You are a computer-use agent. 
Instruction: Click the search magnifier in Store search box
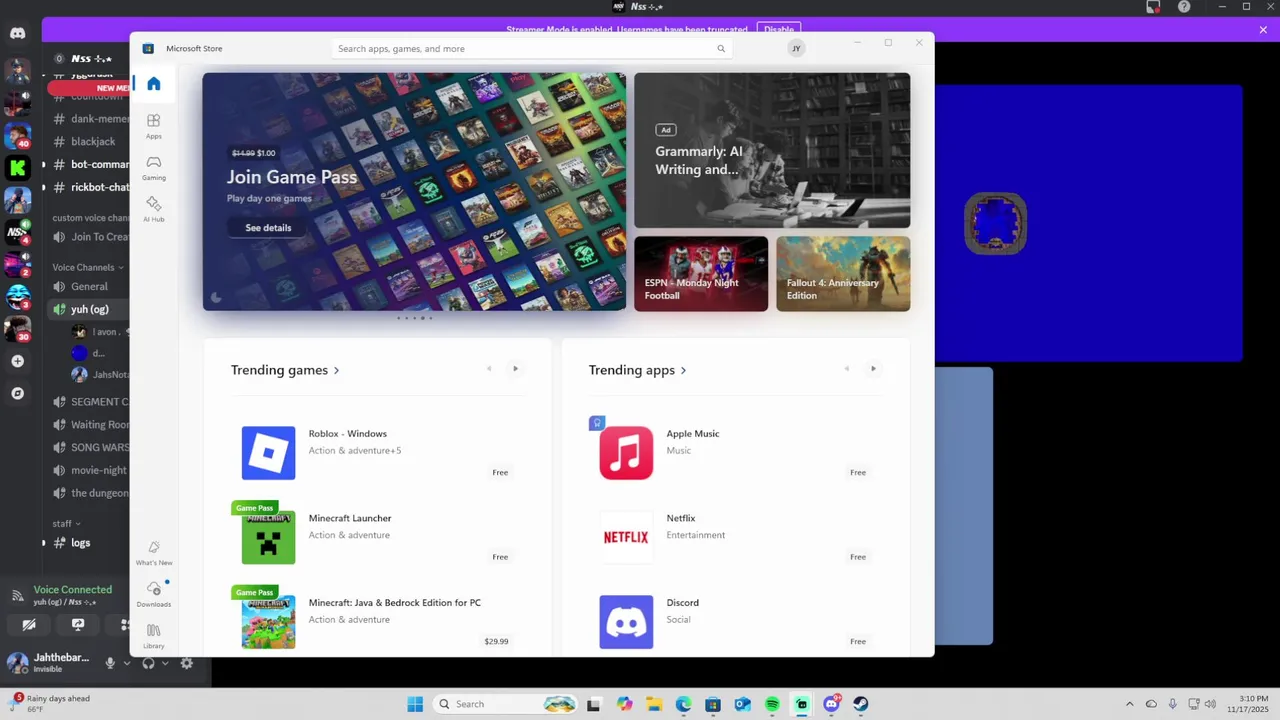tap(721, 48)
